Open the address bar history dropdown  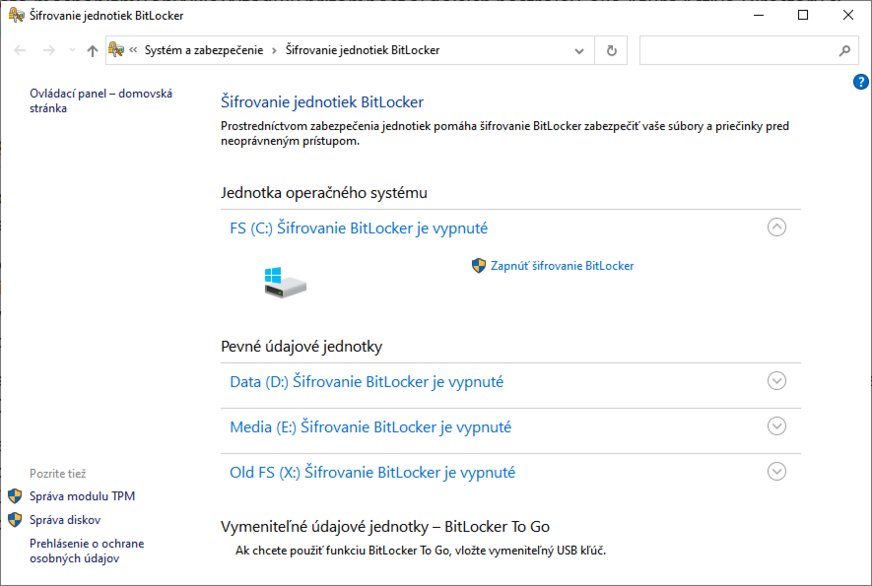579,50
